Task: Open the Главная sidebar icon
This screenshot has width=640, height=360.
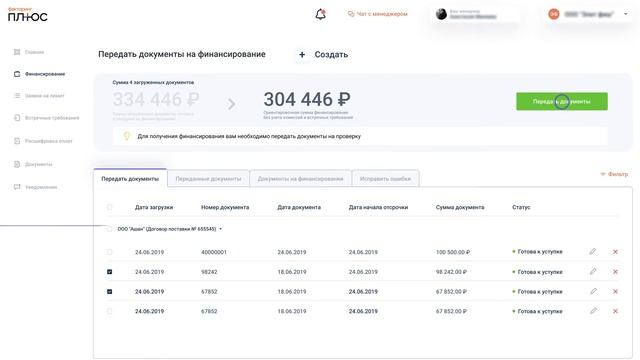Action: tap(17, 52)
